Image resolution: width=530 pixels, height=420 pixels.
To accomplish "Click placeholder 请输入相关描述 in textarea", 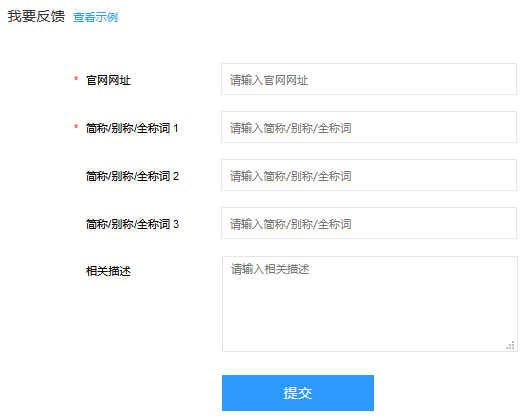I will tap(270, 269).
